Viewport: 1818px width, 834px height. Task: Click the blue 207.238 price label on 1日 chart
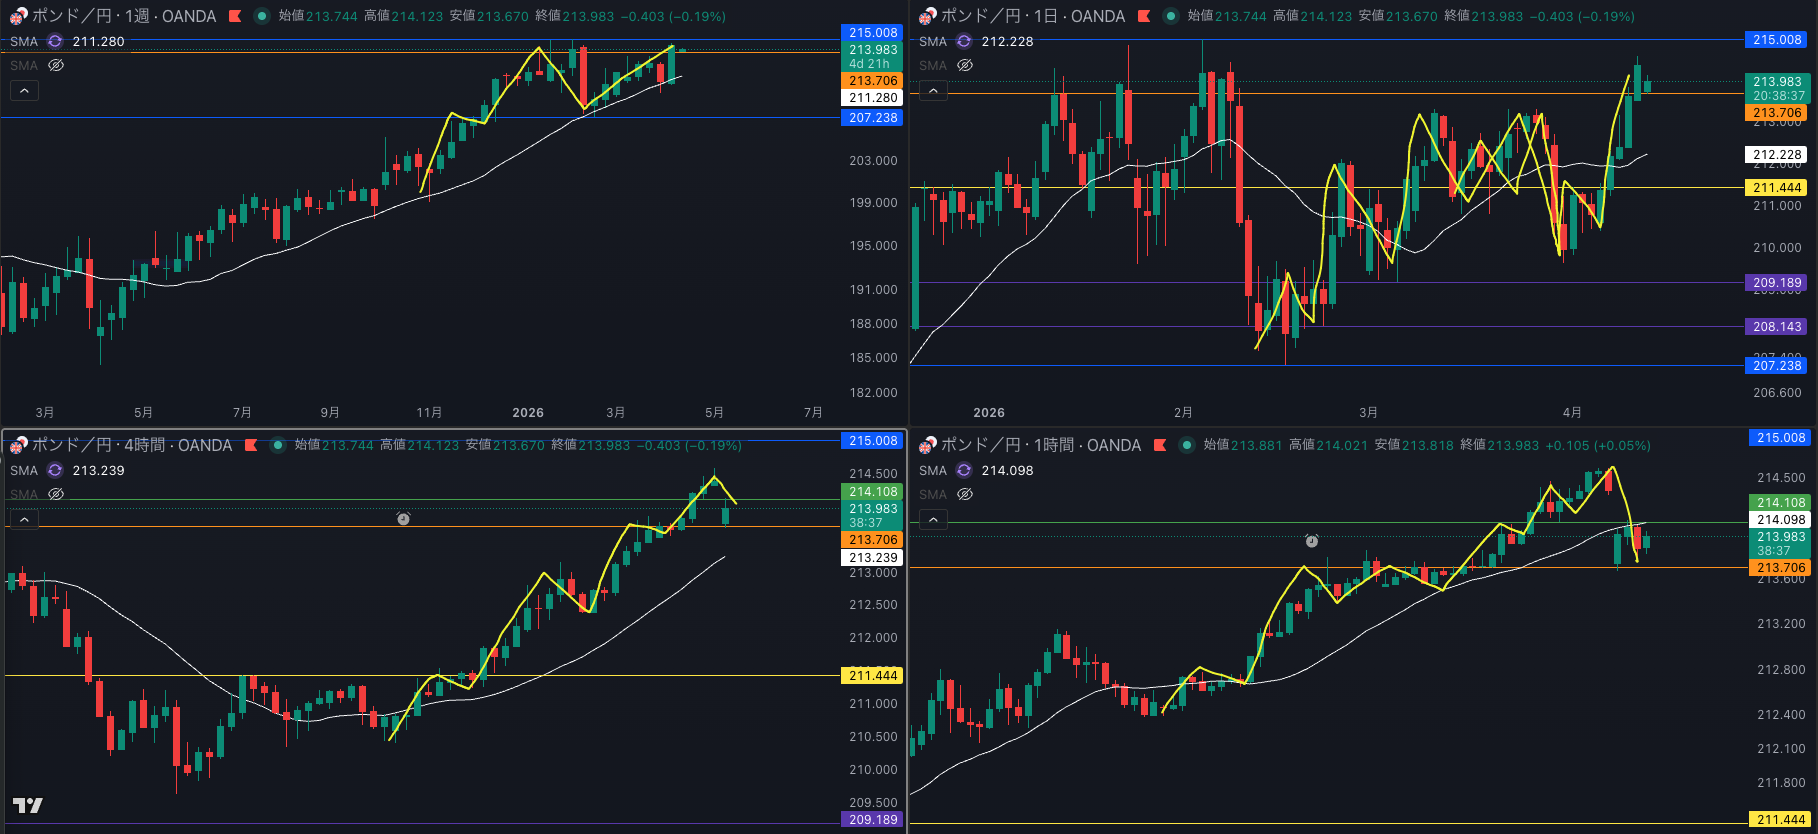(x=1777, y=366)
